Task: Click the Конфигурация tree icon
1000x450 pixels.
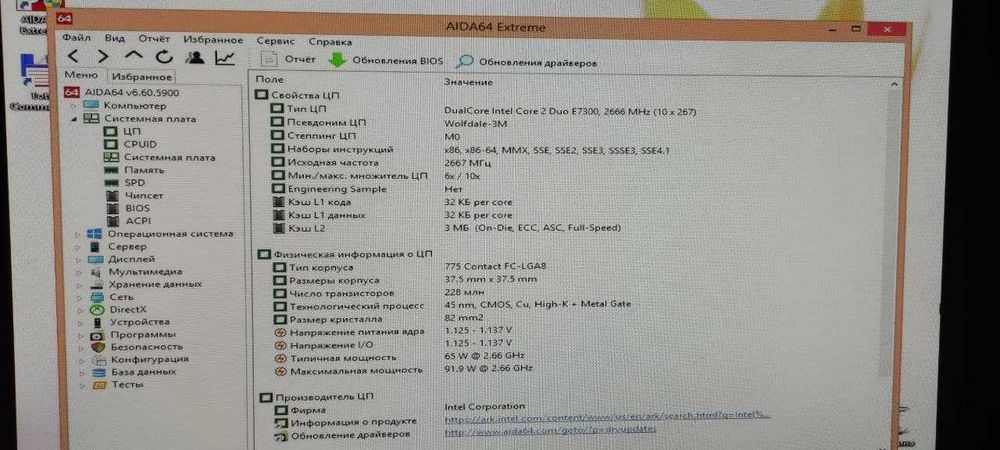Action: 97,360
